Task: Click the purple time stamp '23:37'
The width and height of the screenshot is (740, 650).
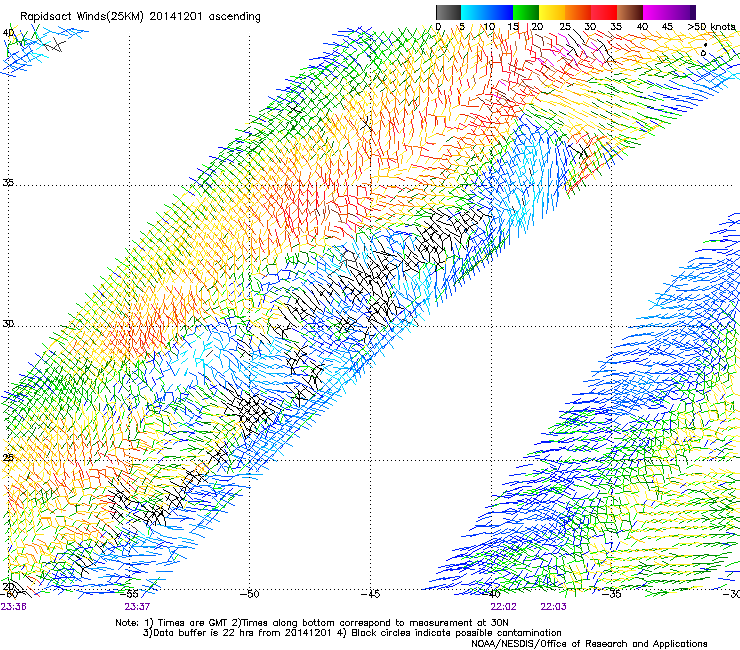Action: (137, 607)
